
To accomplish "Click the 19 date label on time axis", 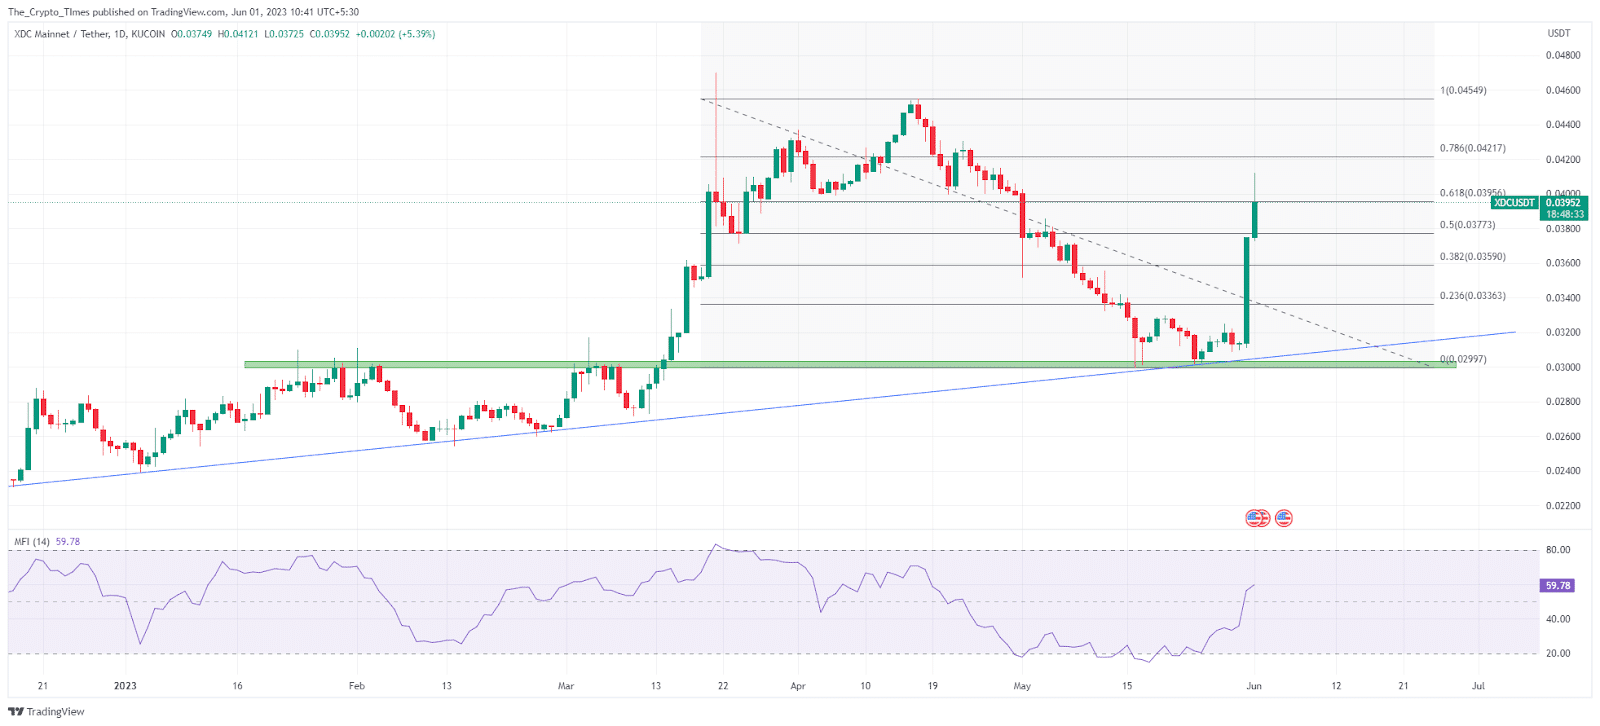I will (932, 686).
